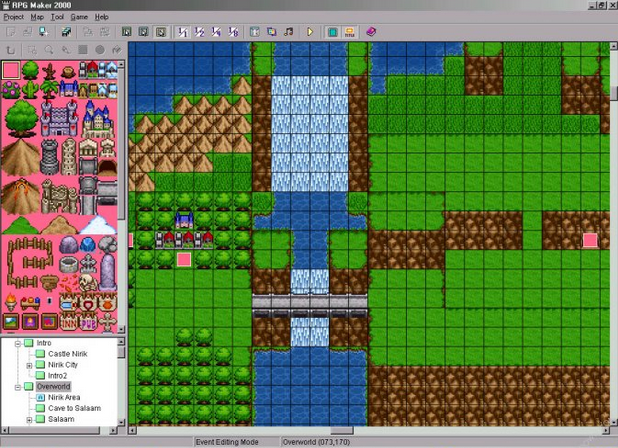Switch to Event Layer editing mode
Viewport: 618px width, 448px height.
pyautogui.click(x=161, y=32)
